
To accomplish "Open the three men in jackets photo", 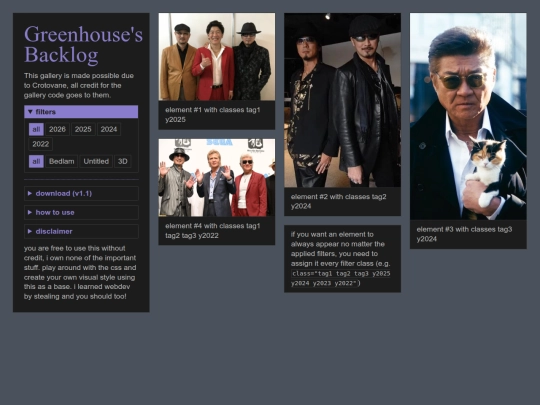I will pos(217,57).
